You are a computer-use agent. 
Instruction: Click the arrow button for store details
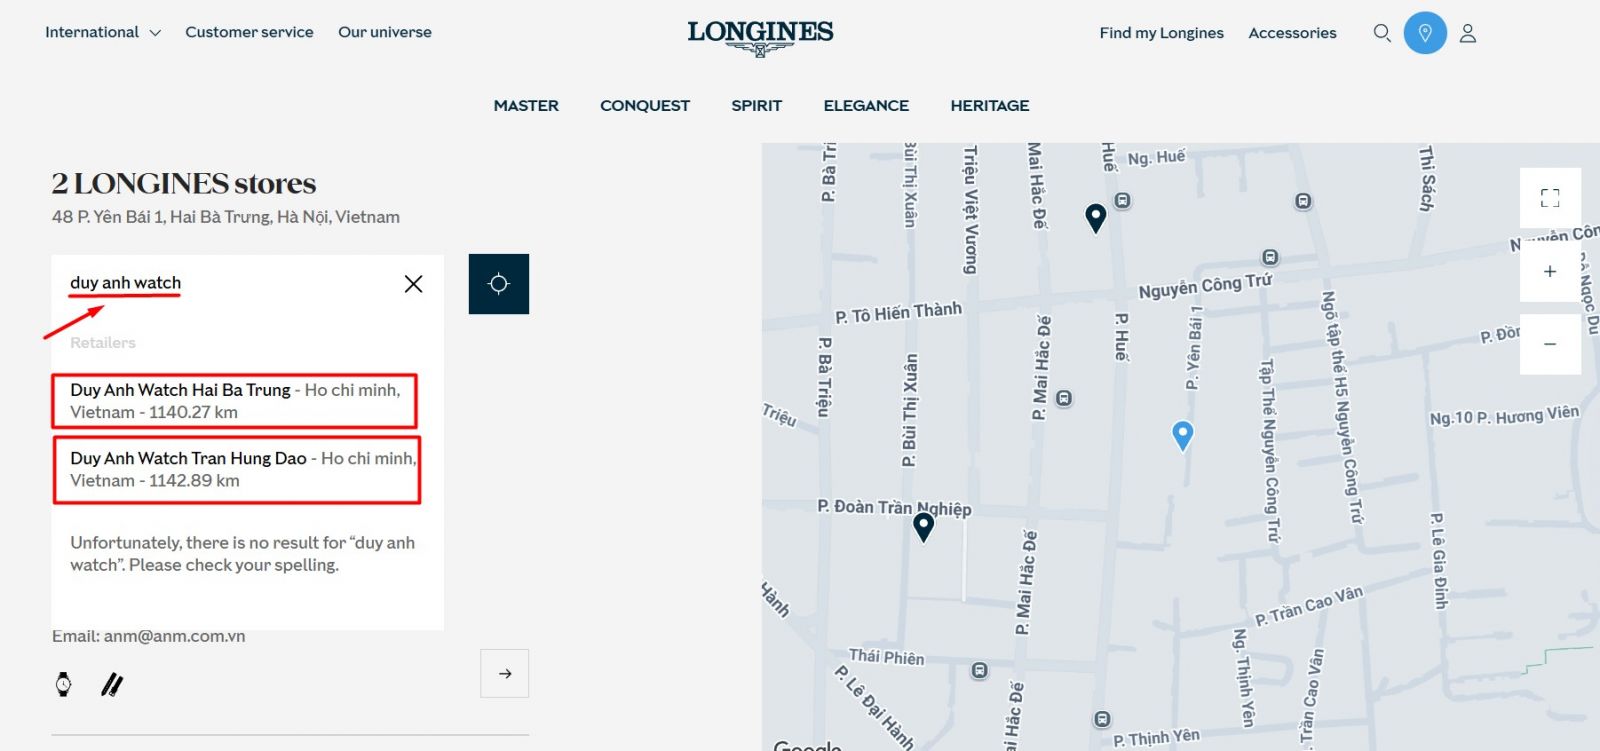[x=505, y=674]
